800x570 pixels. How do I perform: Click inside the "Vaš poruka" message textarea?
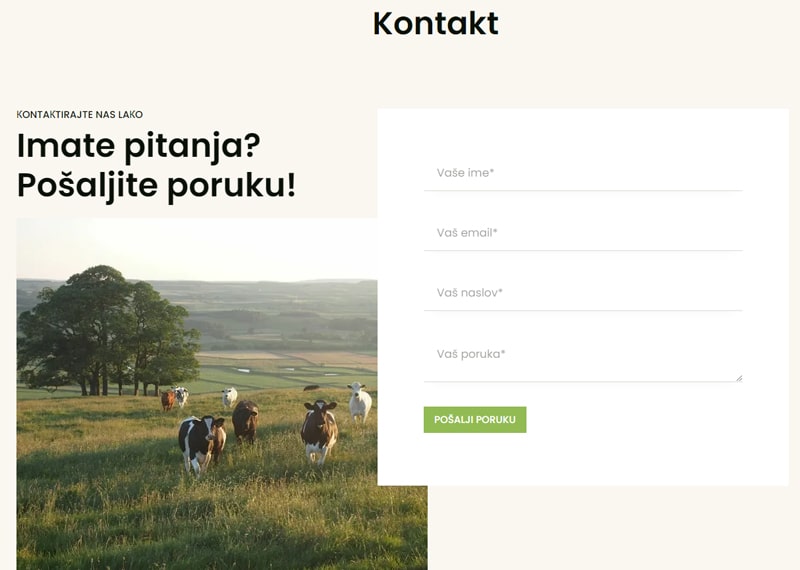tap(583, 359)
